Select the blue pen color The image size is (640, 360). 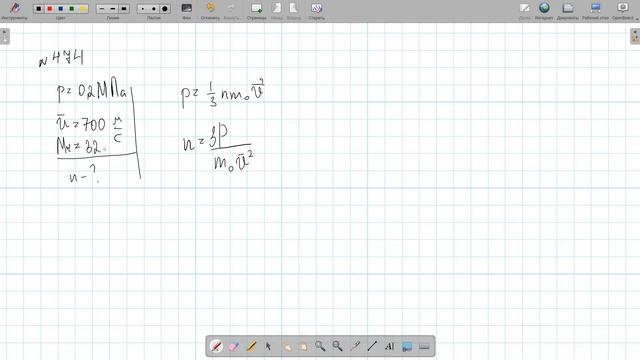point(61,9)
